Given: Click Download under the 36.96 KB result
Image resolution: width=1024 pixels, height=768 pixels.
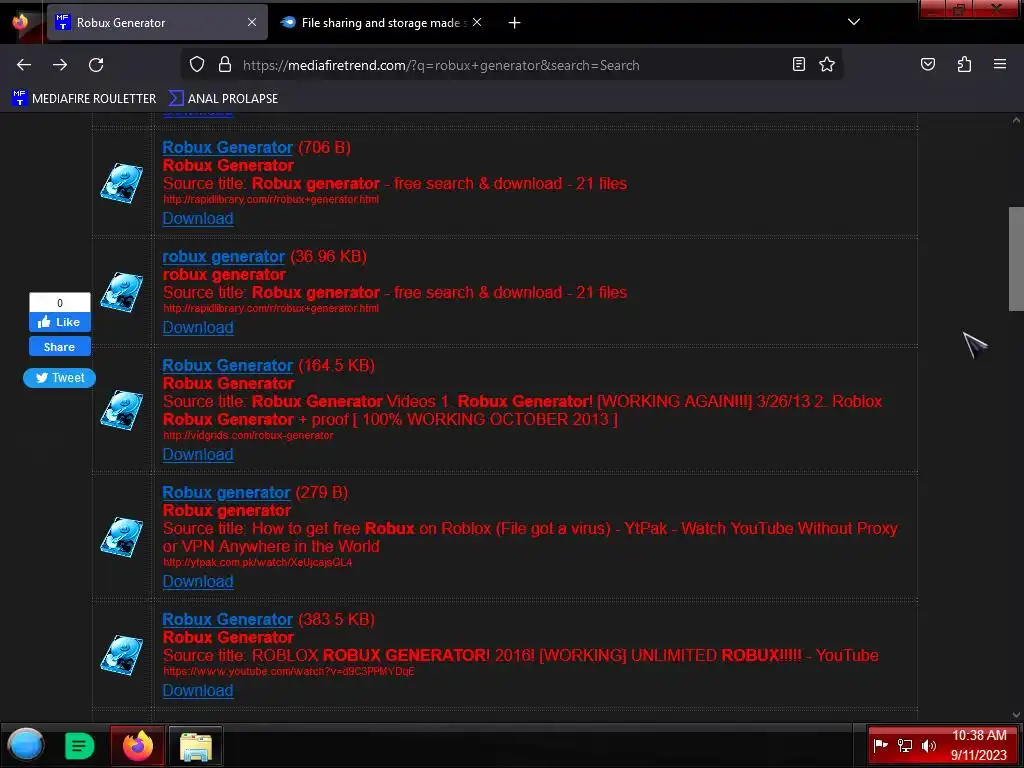Looking at the screenshot, I should [198, 327].
